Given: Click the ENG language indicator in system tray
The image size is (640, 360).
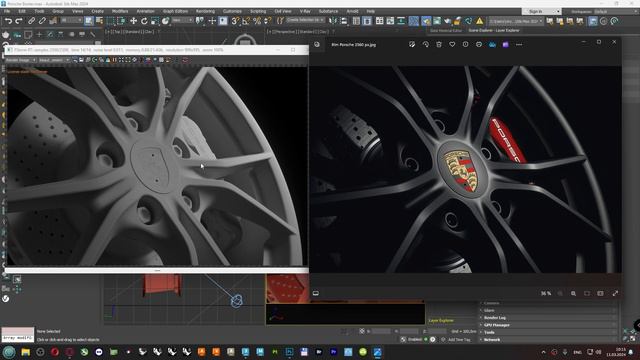Looking at the screenshot, I should click(578, 352).
